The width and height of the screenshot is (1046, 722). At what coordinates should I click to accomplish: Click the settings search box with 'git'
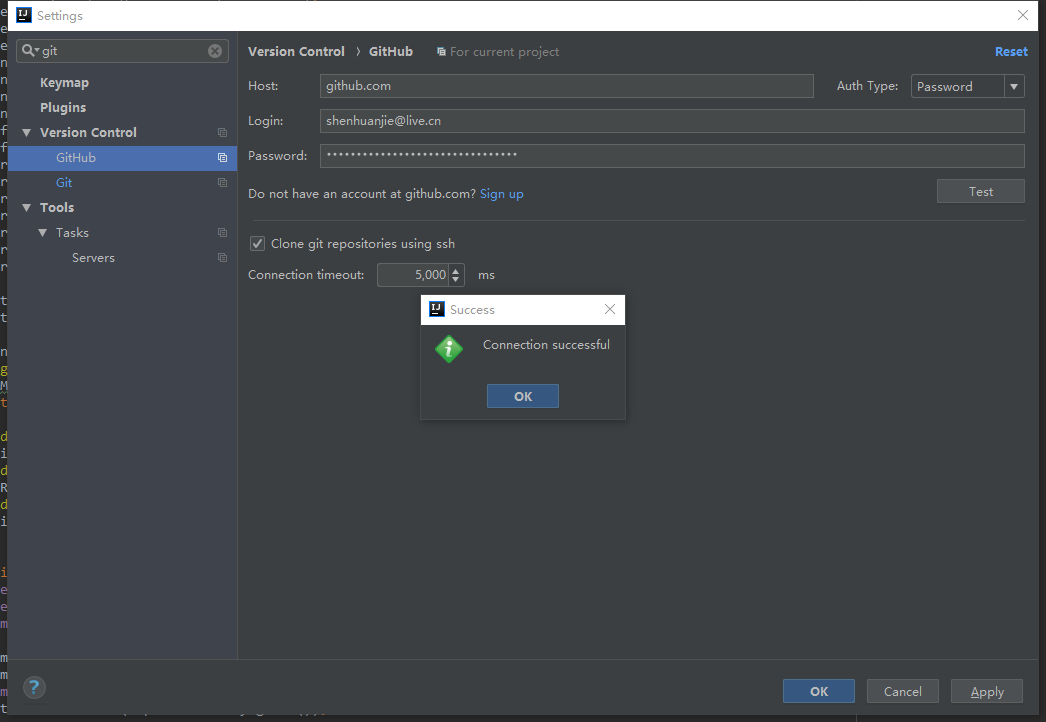tap(123, 51)
